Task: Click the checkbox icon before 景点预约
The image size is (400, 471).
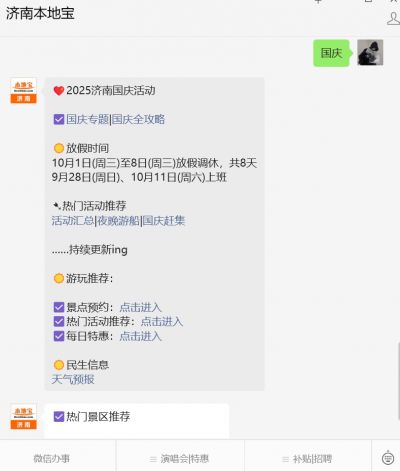Action: [59, 307]
